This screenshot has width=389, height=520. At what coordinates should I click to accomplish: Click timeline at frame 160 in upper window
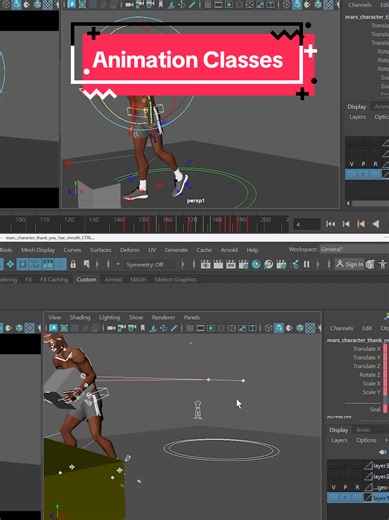click(168, 224)
